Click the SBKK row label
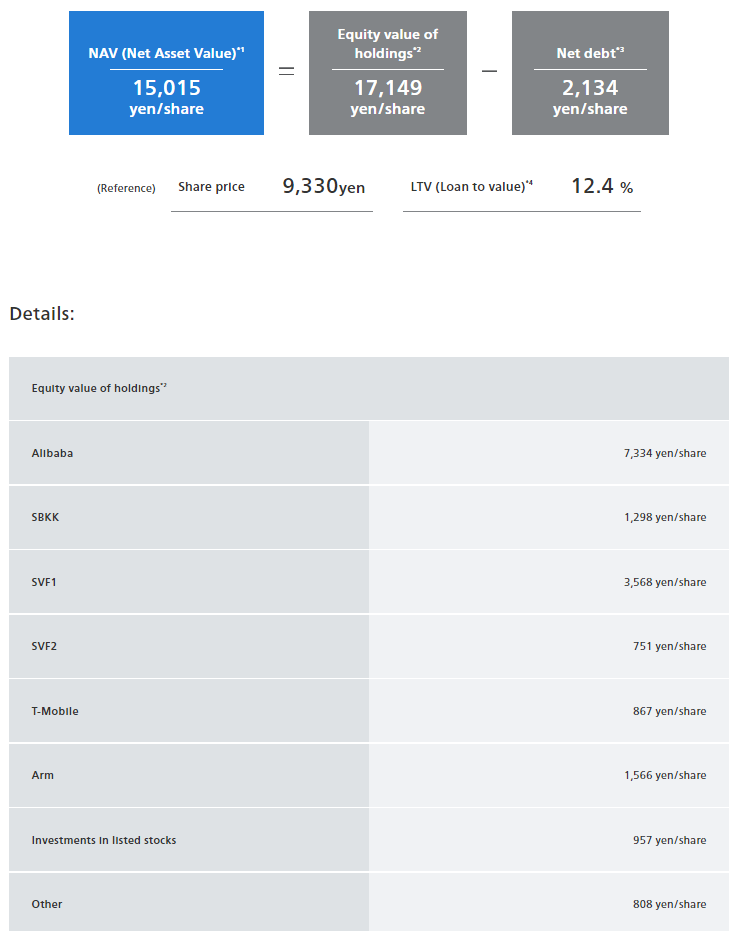The width and height of the screenshot is (741, 931). 45,517
